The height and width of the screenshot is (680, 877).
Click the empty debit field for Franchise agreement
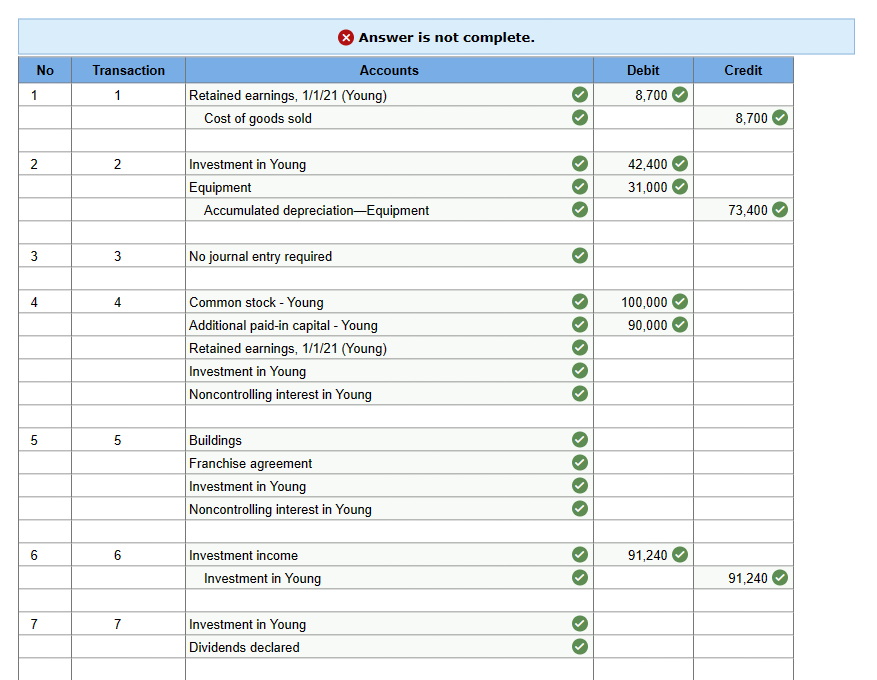pyautogui.click(x=643, y=463)
